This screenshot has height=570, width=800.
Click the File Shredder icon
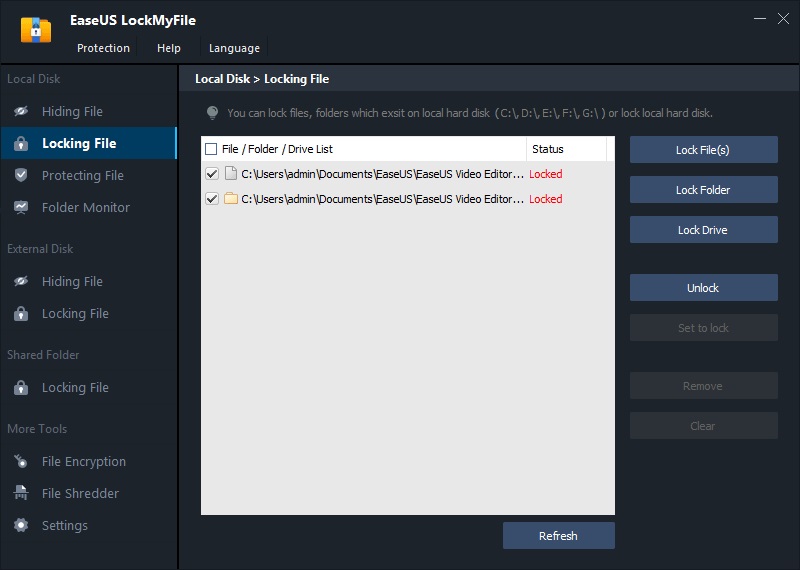pos(21,493)
